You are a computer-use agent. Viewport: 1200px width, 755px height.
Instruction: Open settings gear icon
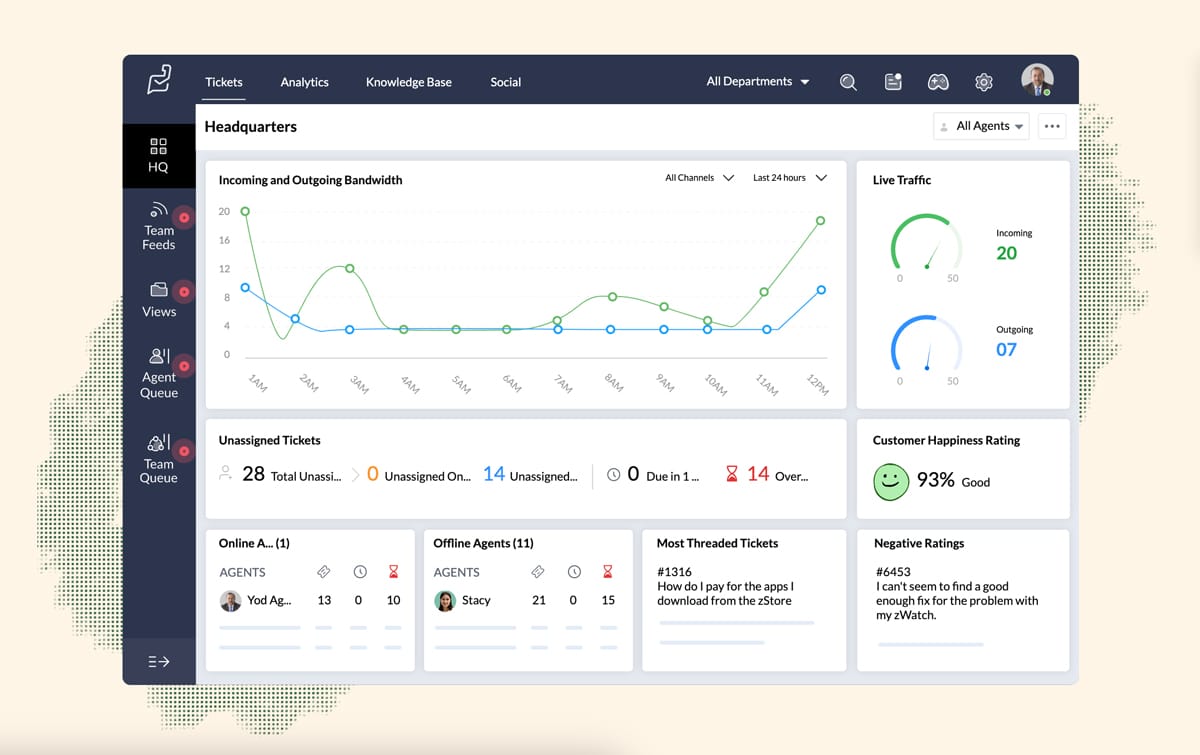point(984,82)
